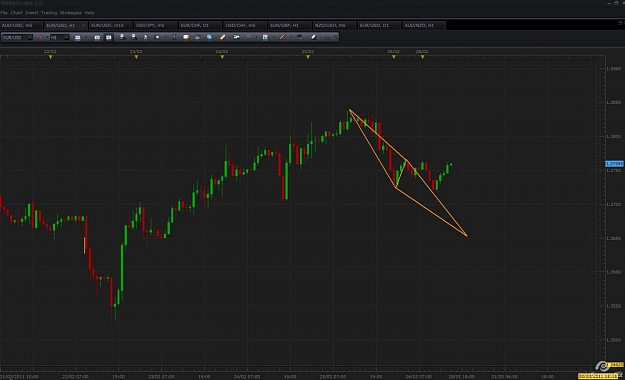The height and width of the screenshot is (380, 625).
Task: Switch to the EUR/USD, m15 chart tab
Action: (111, 25)
